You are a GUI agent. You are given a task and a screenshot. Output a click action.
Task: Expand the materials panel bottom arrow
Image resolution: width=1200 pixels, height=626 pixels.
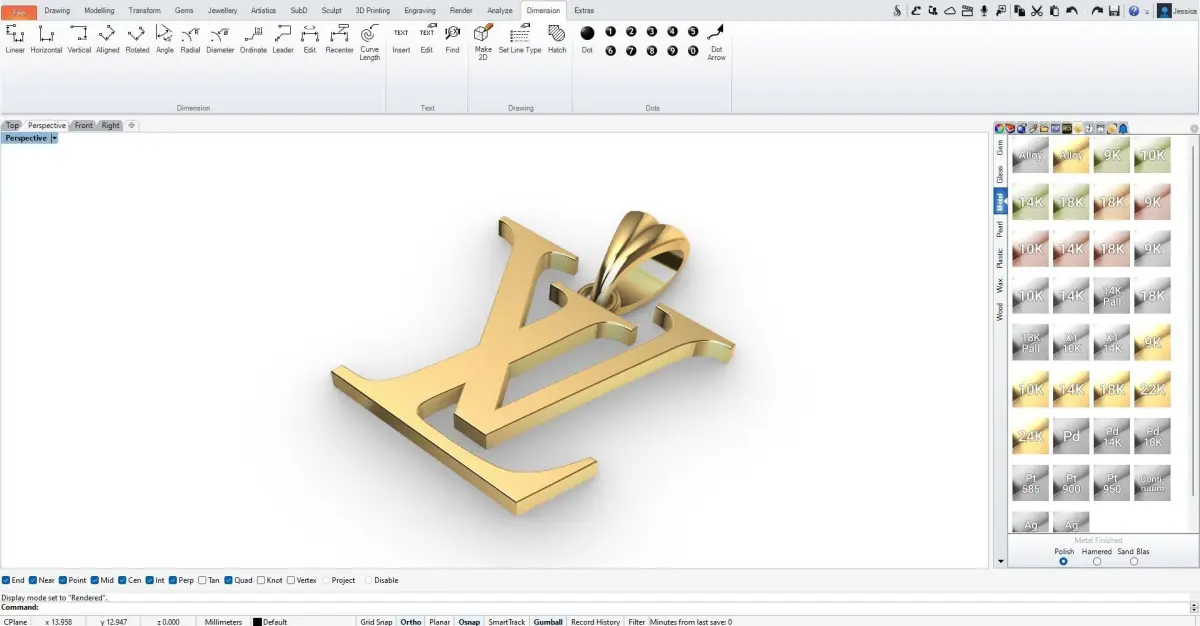coord(1001,562)
